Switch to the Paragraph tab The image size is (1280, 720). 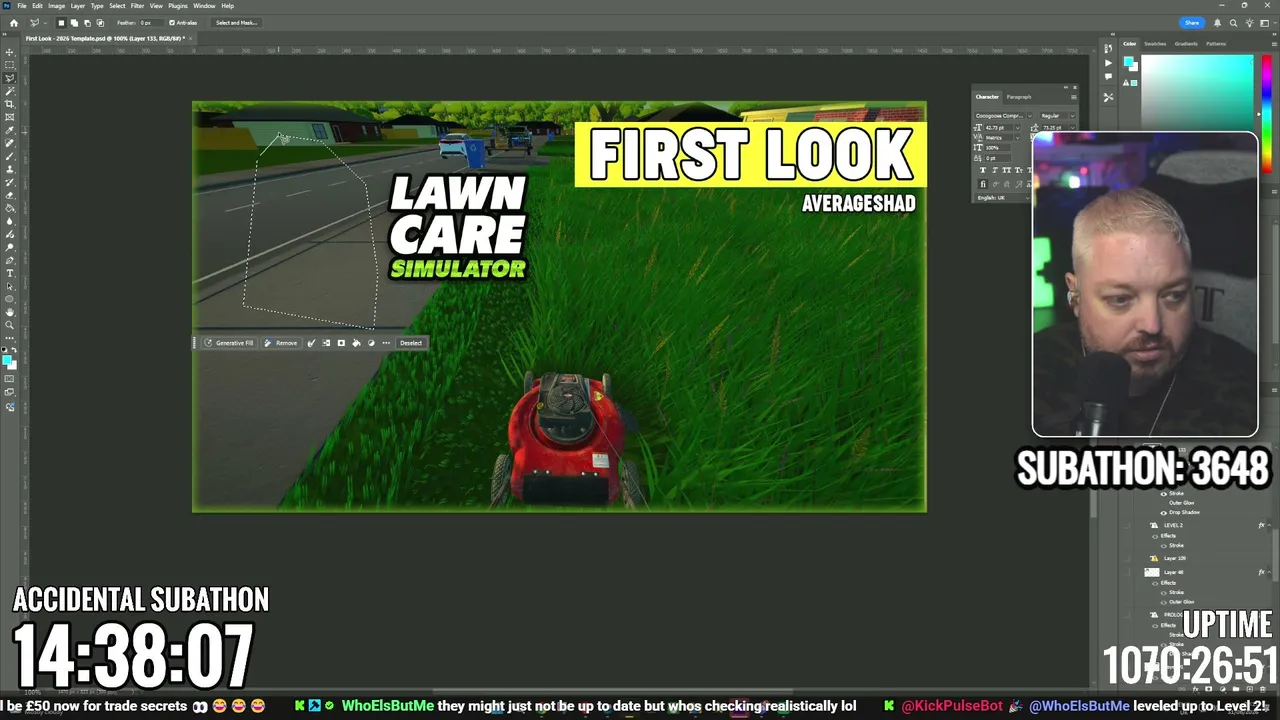[x=1019, y=97]
